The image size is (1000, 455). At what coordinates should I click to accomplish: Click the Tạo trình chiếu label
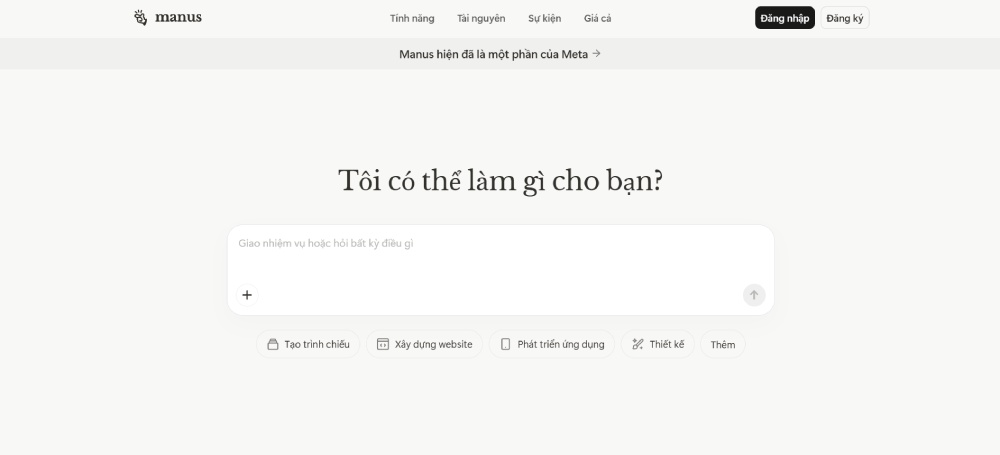[x=317, y=344]
